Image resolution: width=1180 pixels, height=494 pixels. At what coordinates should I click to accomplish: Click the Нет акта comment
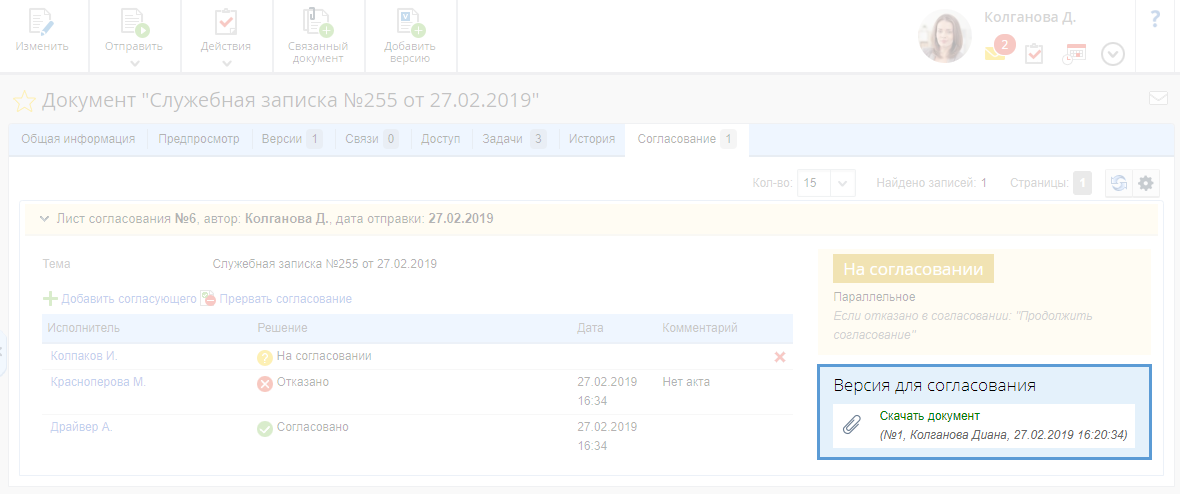[686, 382]
